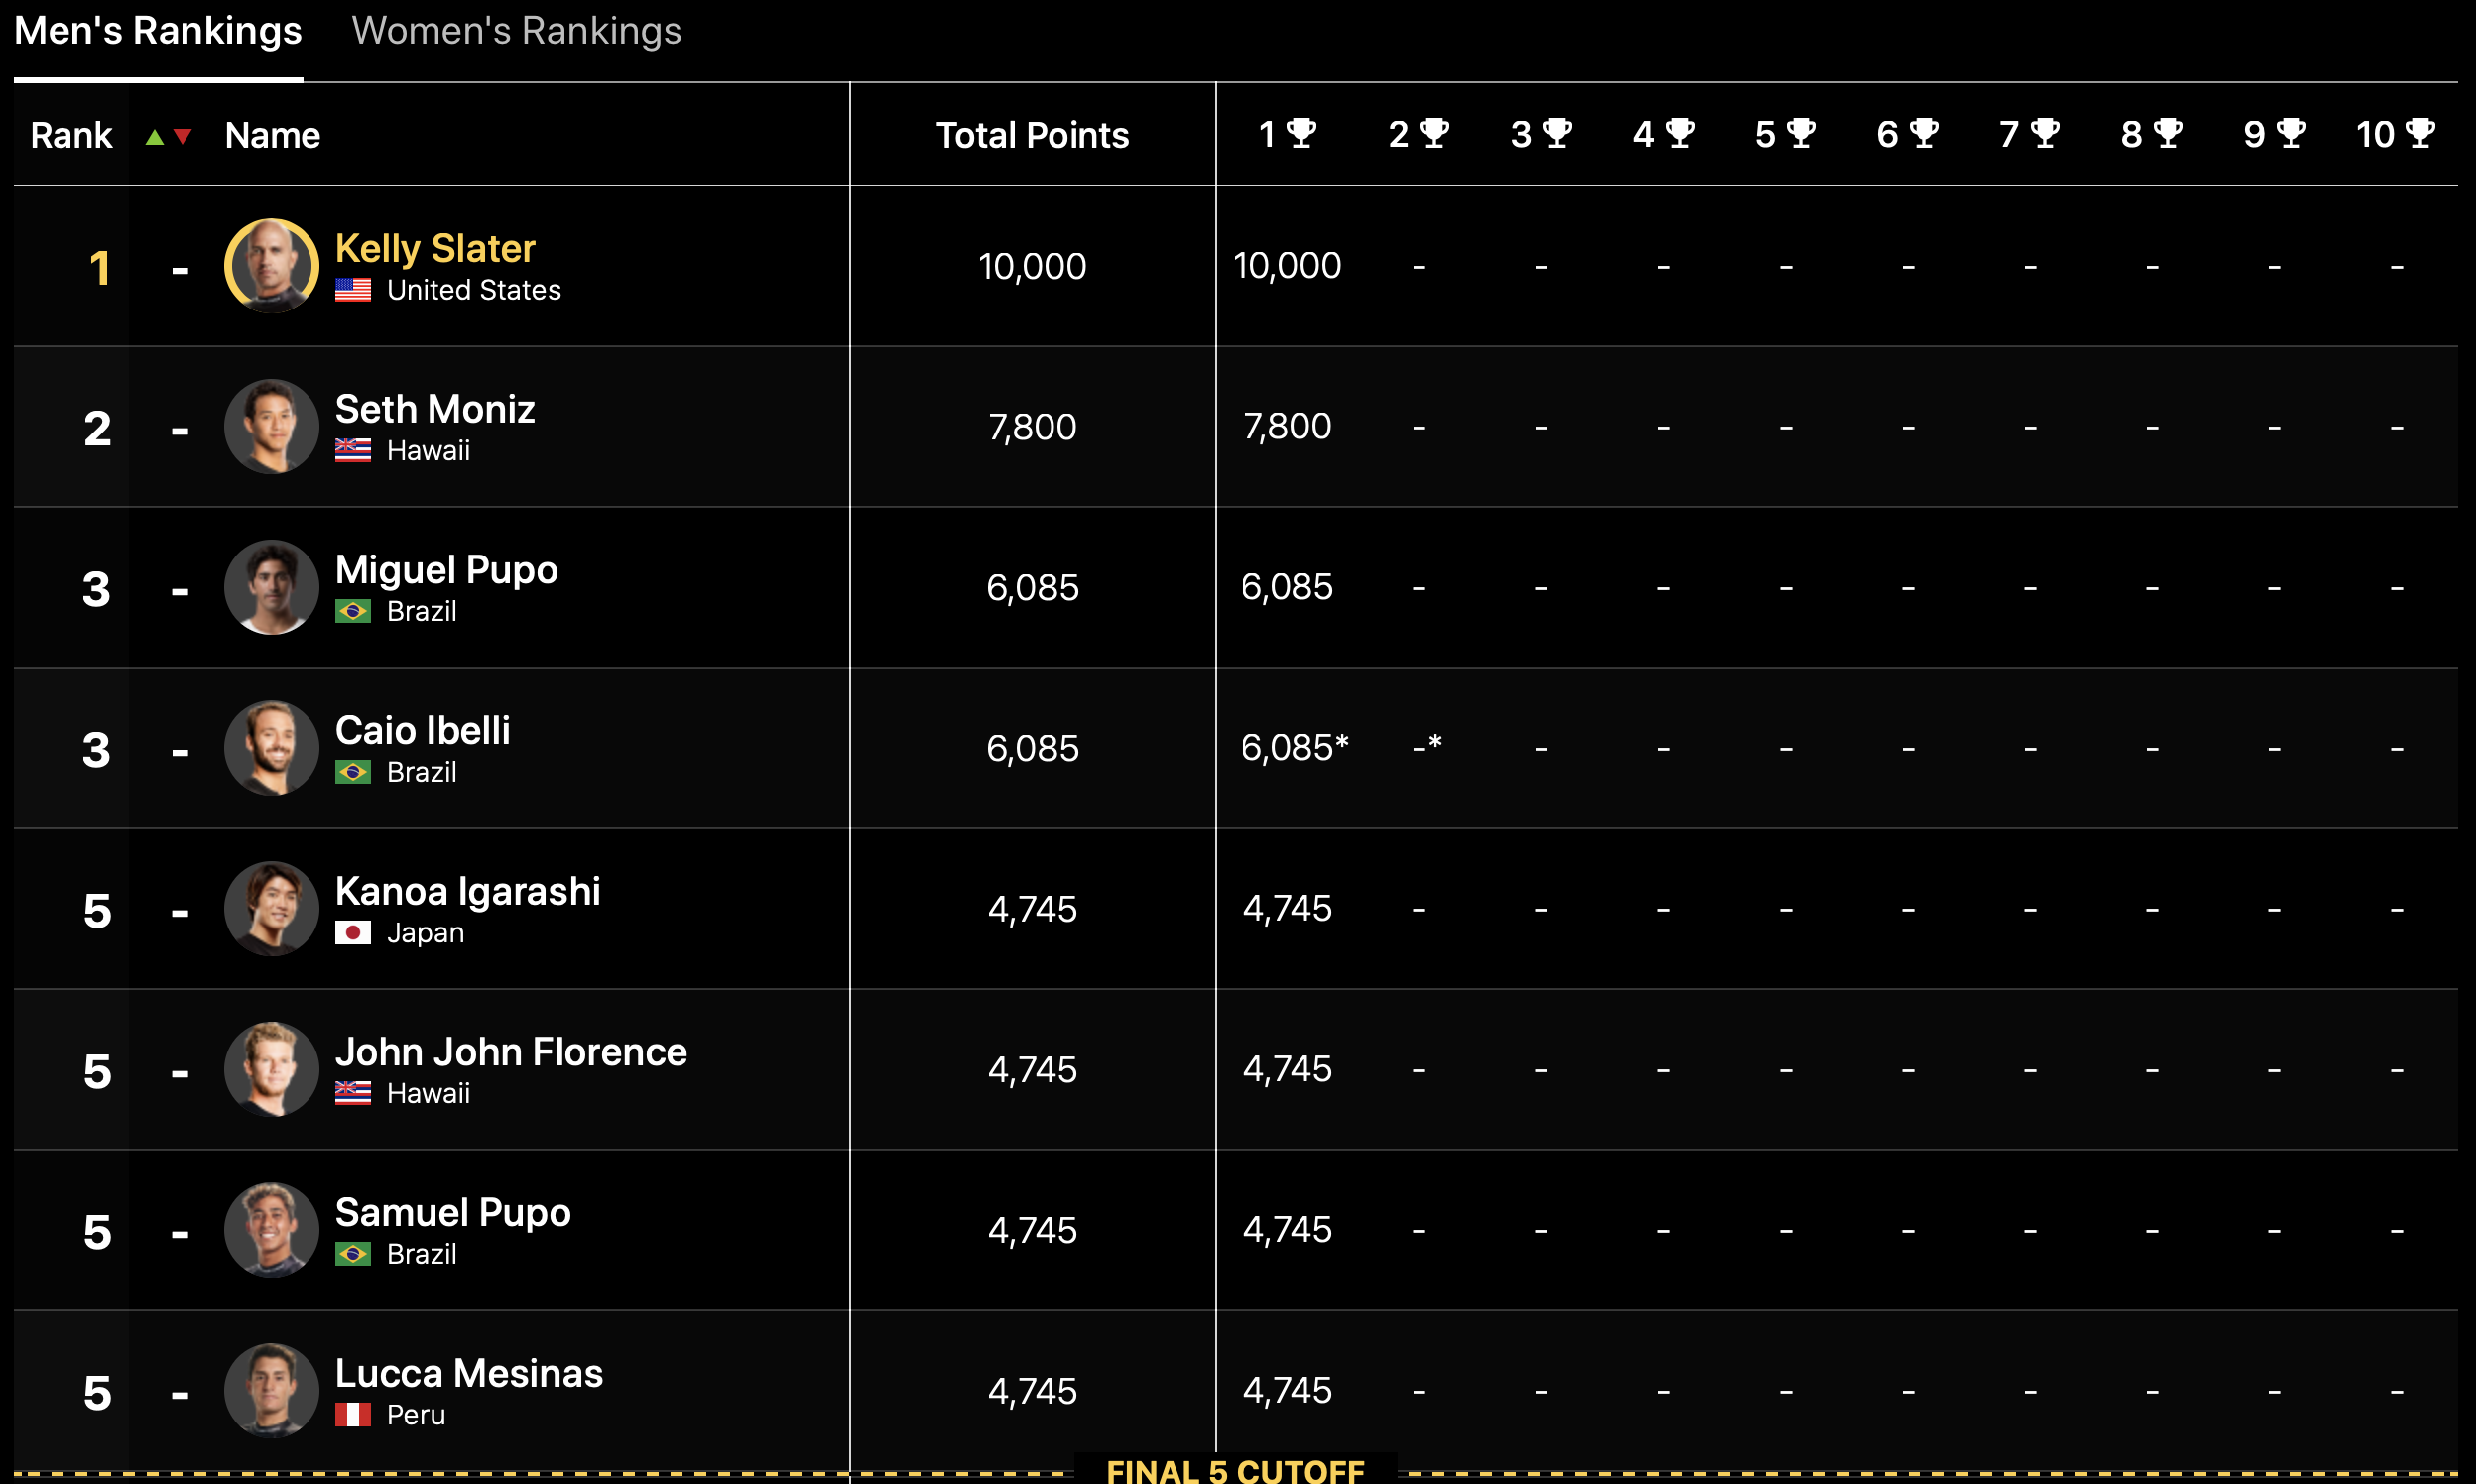Click the Brazil flag under Miguel Pupo
The width and height of the screenshot is (2476, 1484).
(353, 611)
